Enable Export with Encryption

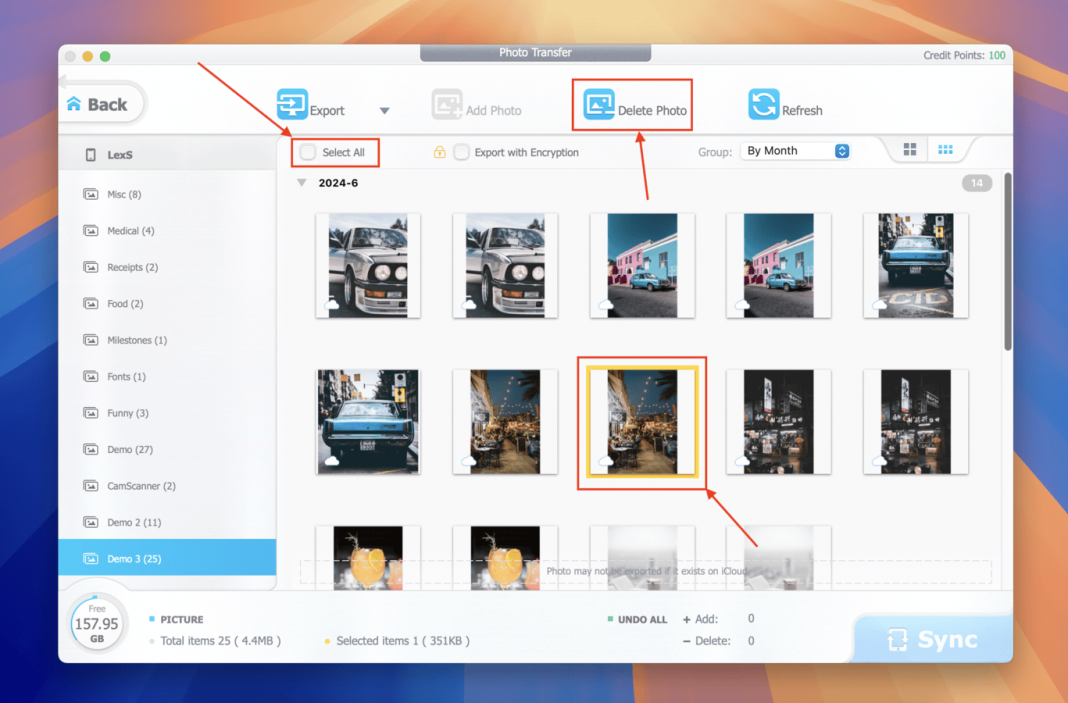coord(461,152)
